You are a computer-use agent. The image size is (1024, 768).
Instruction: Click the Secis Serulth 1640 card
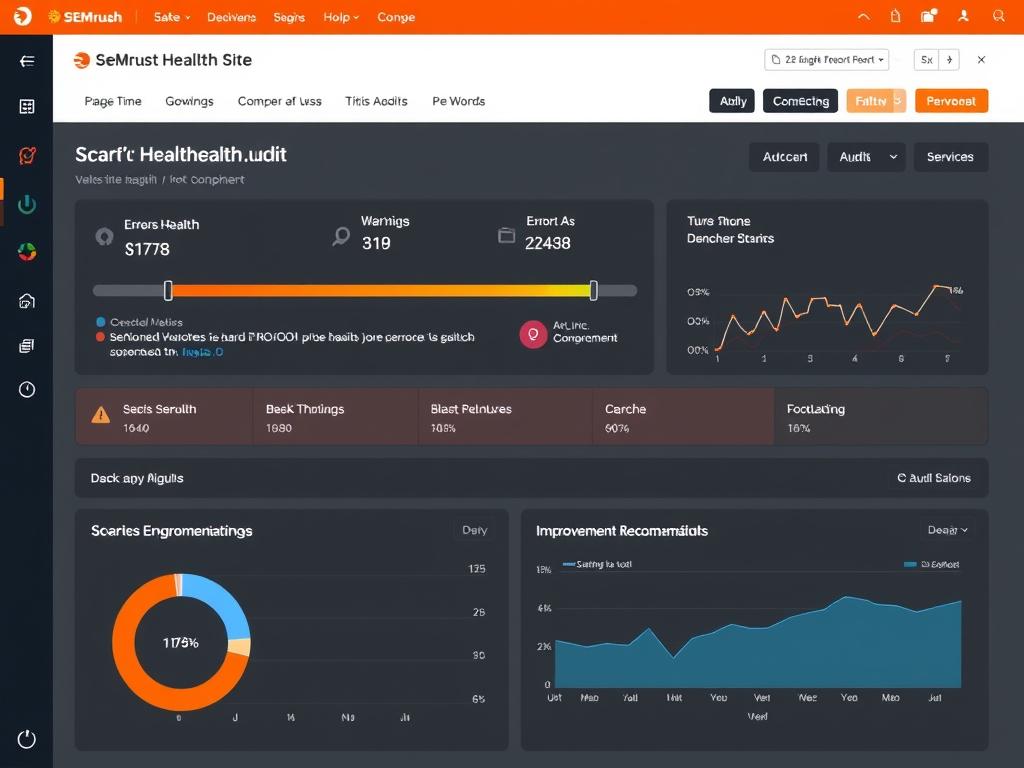click(164, 417)
